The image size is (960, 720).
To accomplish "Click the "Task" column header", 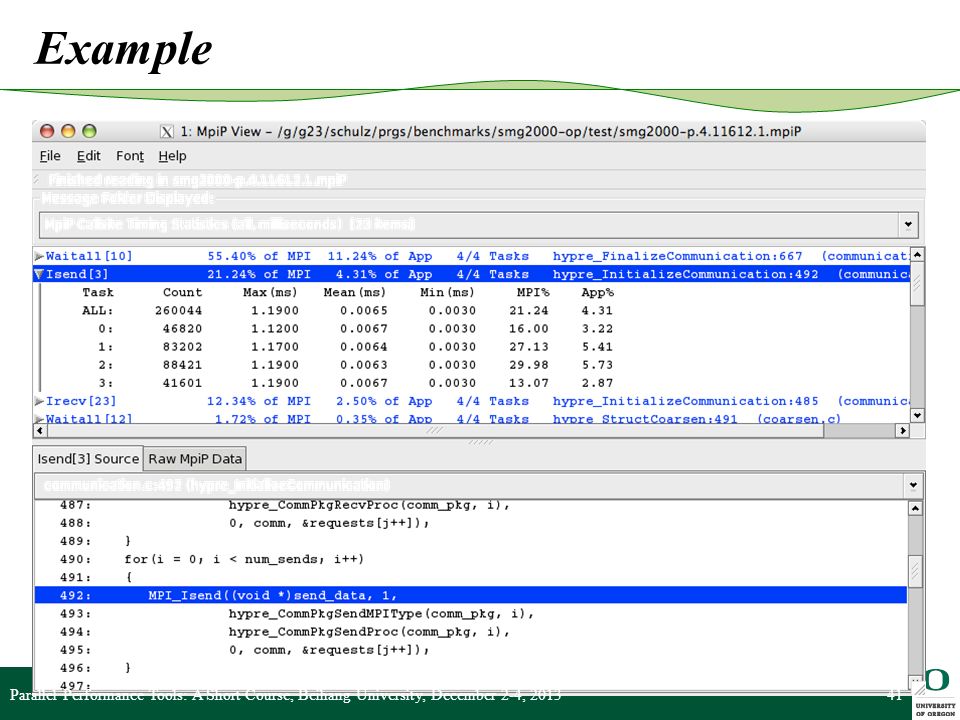I will (x=98, y=293).
